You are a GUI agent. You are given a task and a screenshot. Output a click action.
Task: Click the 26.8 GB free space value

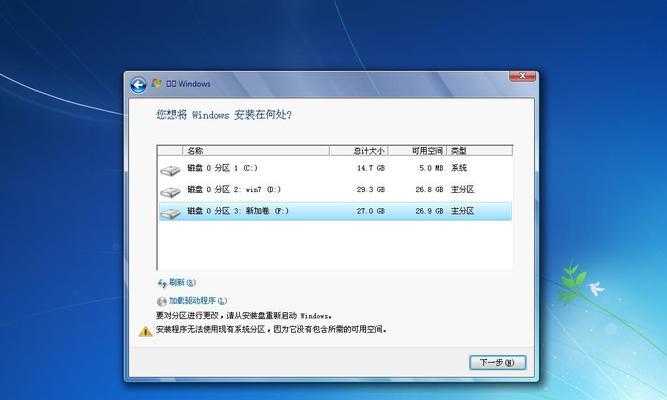tap(429, 190)
